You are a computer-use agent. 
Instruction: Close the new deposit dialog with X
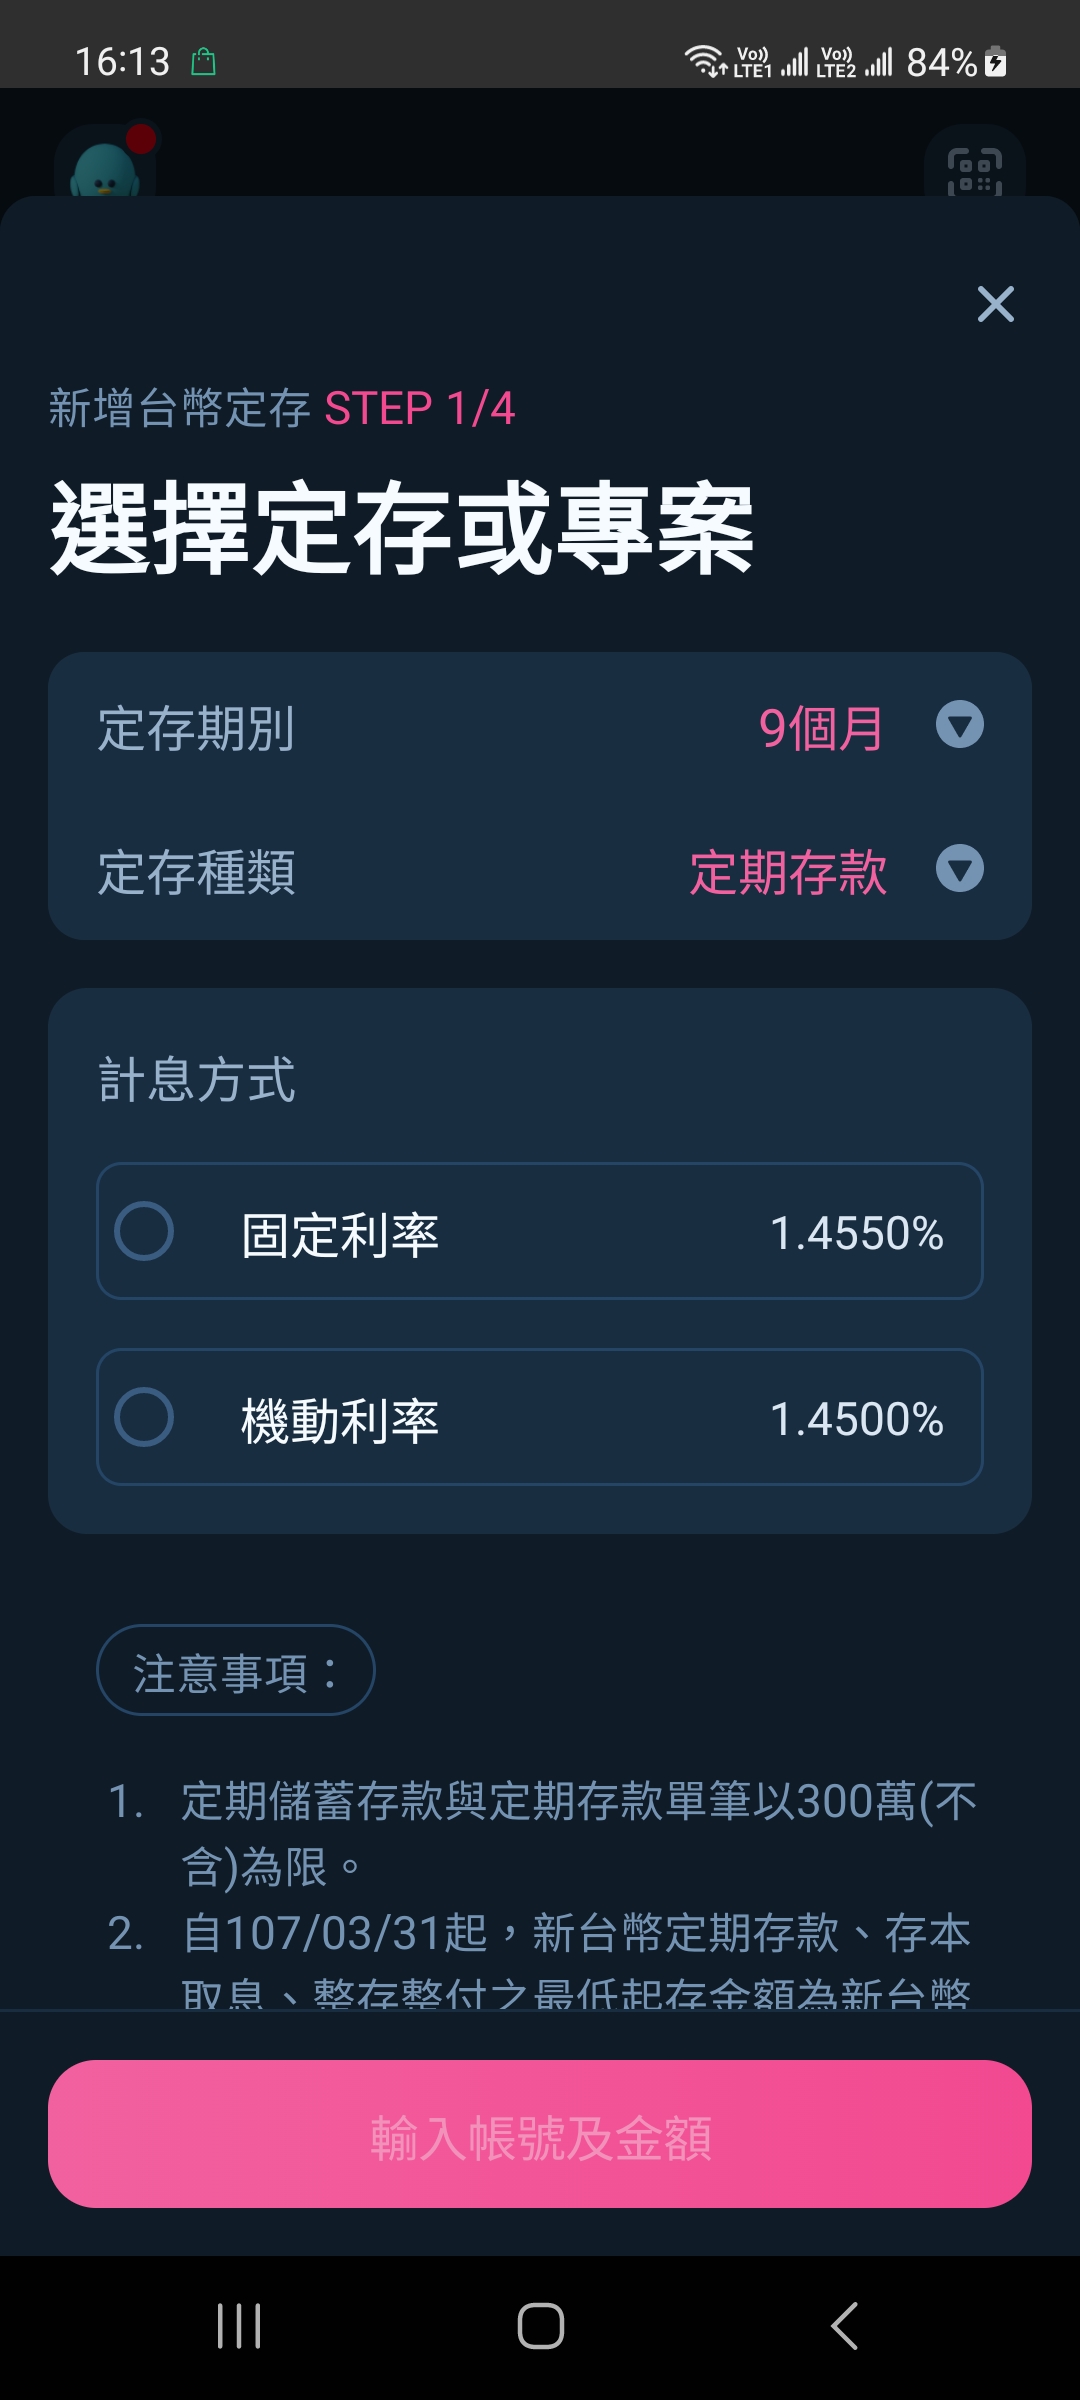click(995, 304)
